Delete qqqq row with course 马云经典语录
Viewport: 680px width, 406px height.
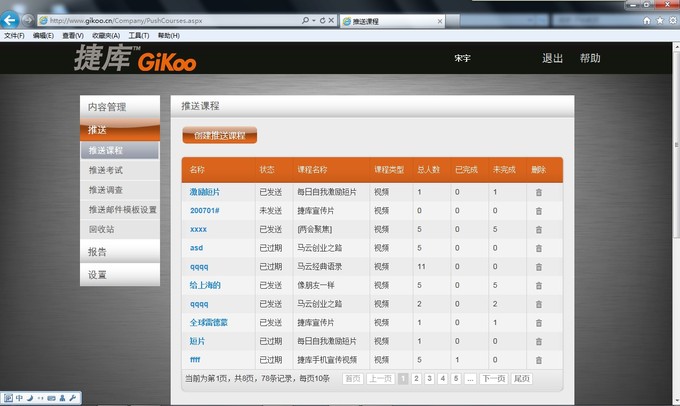(x=539, y=267)
